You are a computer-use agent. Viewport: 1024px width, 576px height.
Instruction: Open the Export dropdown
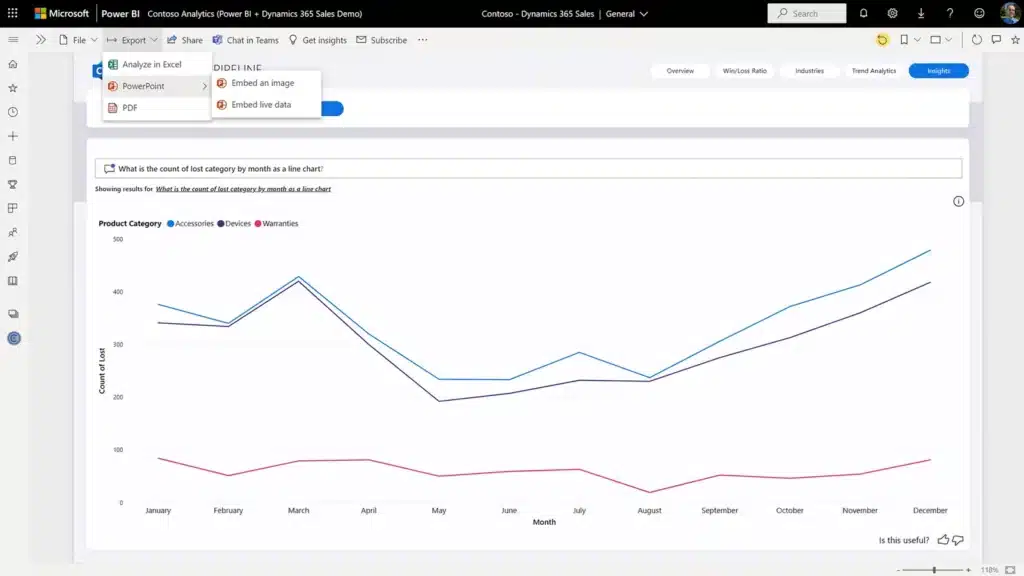(x=133, y=40)
